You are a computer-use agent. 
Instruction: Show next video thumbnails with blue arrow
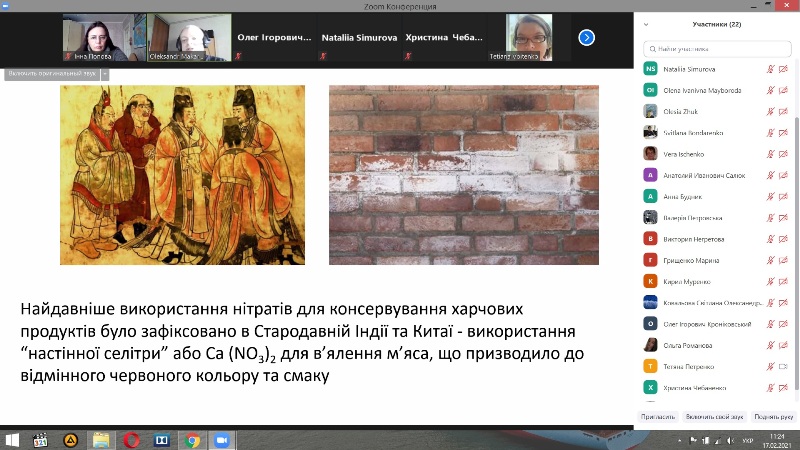(x=586, y=38)
